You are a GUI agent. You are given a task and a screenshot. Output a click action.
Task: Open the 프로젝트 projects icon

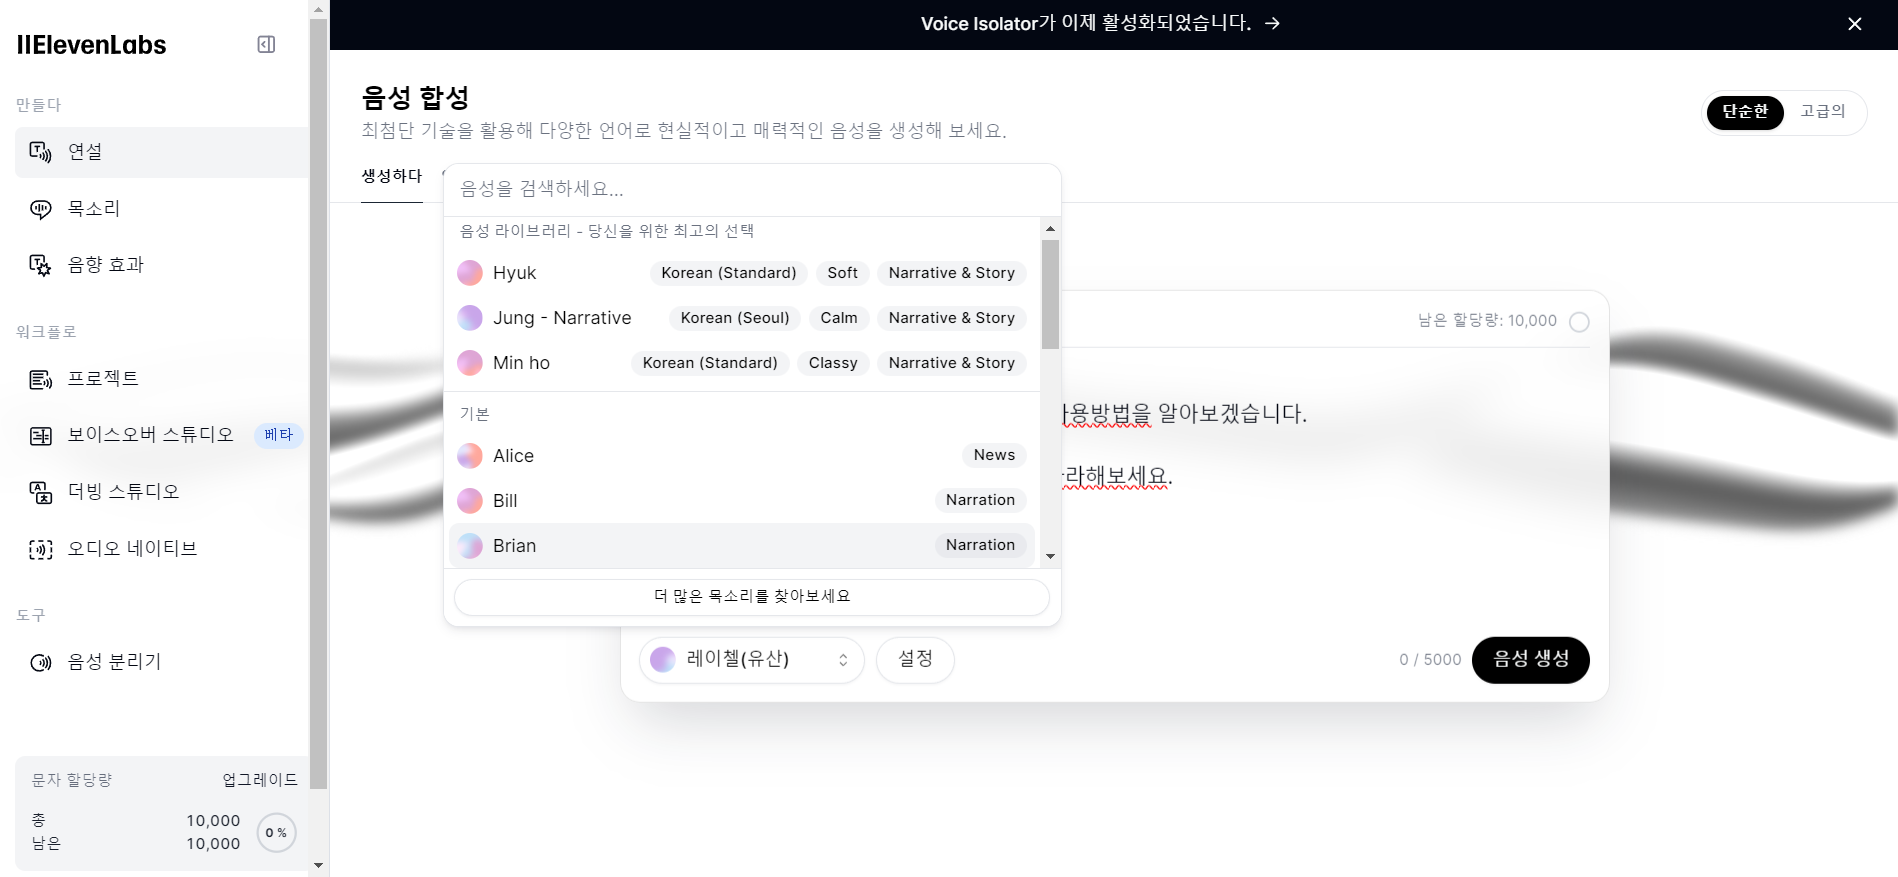(x=40, y=379)
